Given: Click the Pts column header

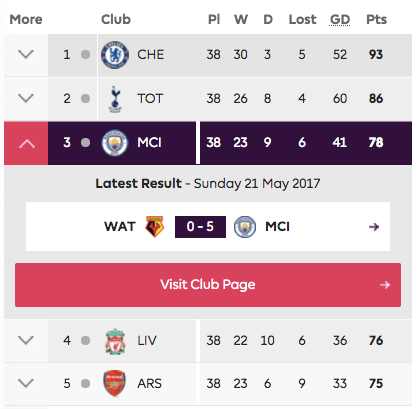Looking at the screenshot, I should pyautogui.click(x=376, y=20).
